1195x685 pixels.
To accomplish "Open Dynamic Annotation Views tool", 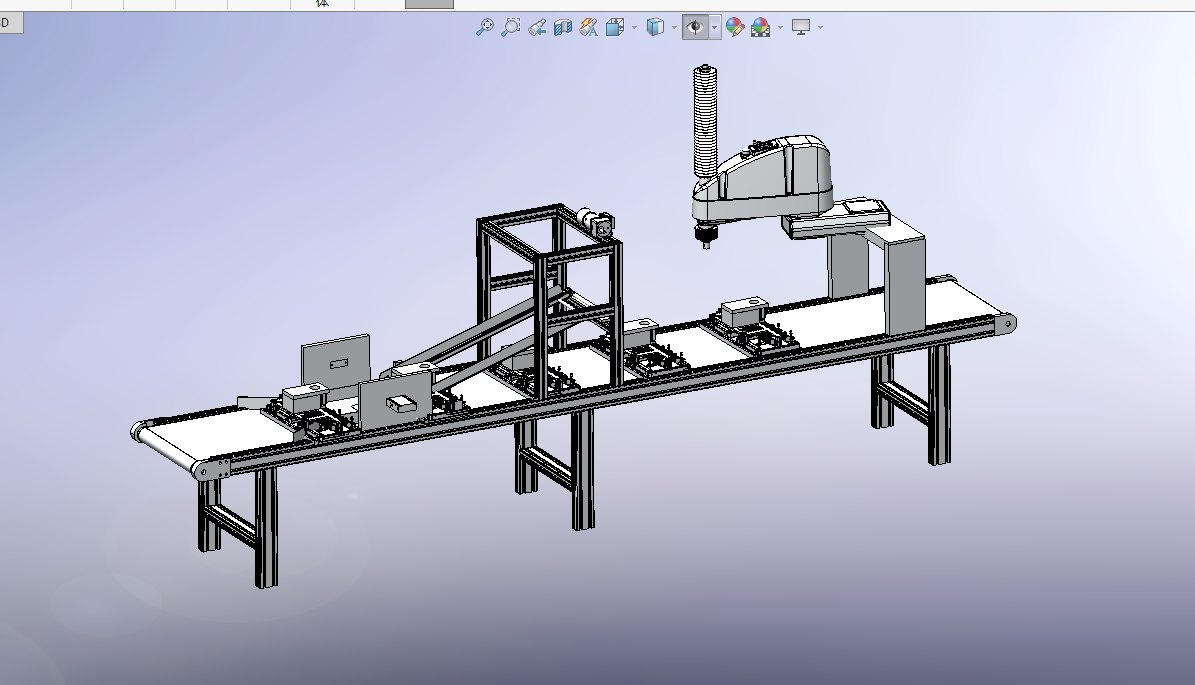I will coord(588,28).
